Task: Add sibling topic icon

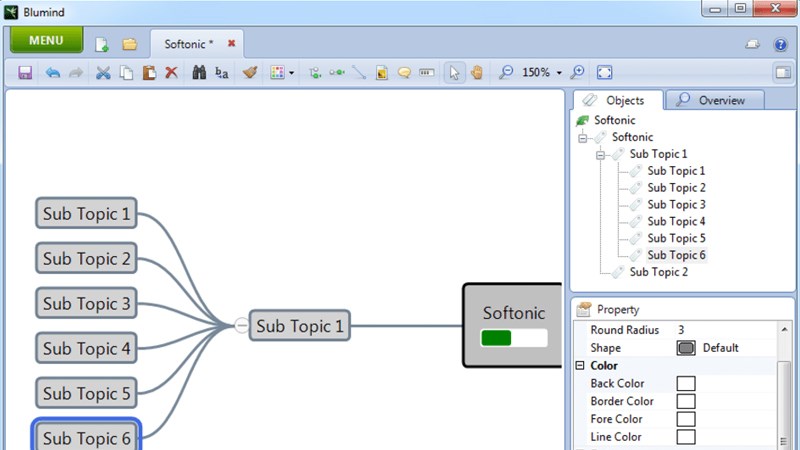Action: click(337, 72)
